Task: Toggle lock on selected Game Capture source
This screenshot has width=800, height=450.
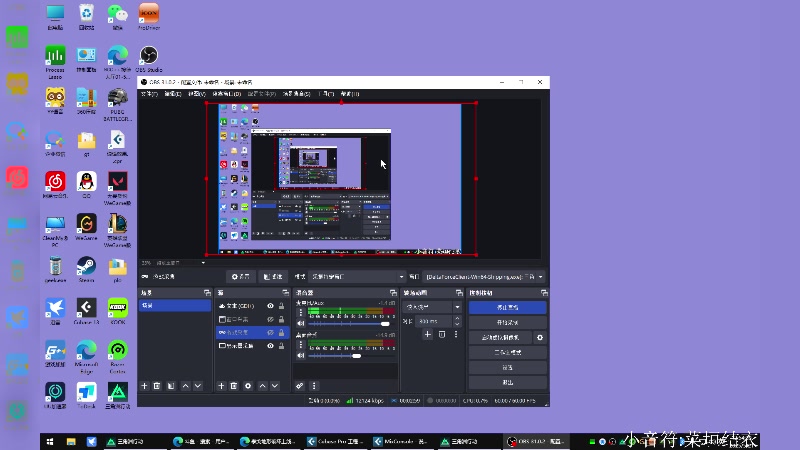Action: click(281, 333)
